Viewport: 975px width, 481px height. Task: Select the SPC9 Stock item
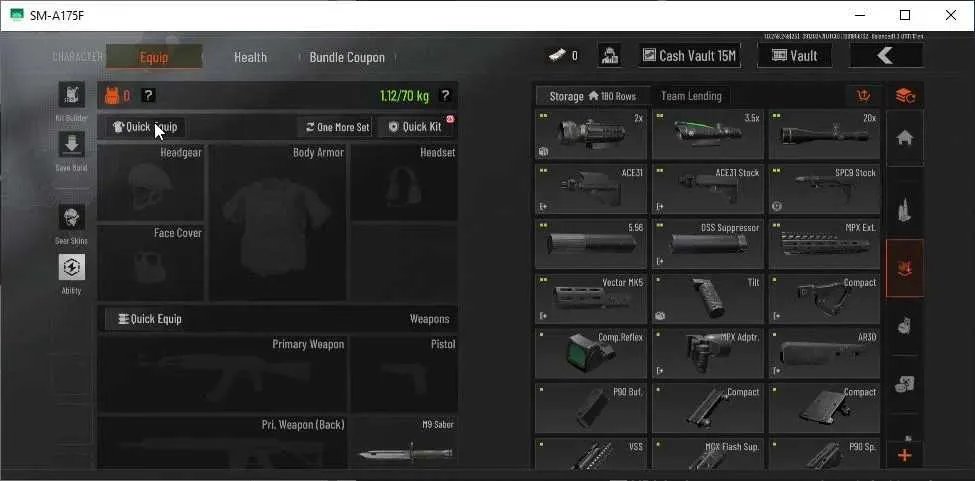[x=825, y=190]
